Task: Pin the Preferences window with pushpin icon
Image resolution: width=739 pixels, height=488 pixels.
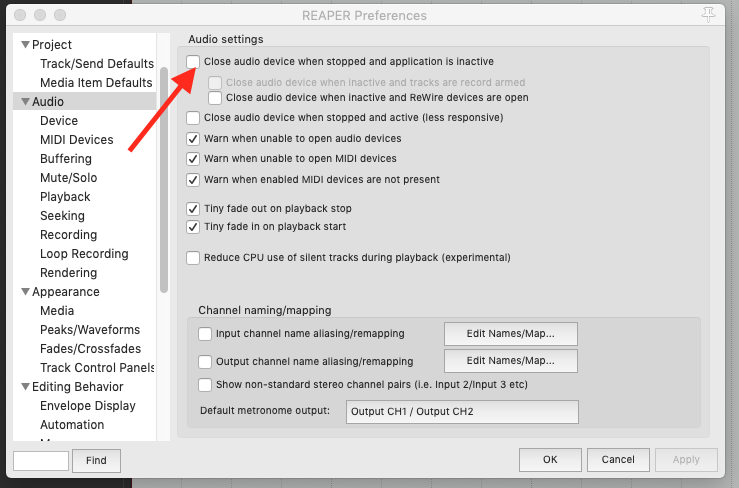Action: (x=708, y=15)
